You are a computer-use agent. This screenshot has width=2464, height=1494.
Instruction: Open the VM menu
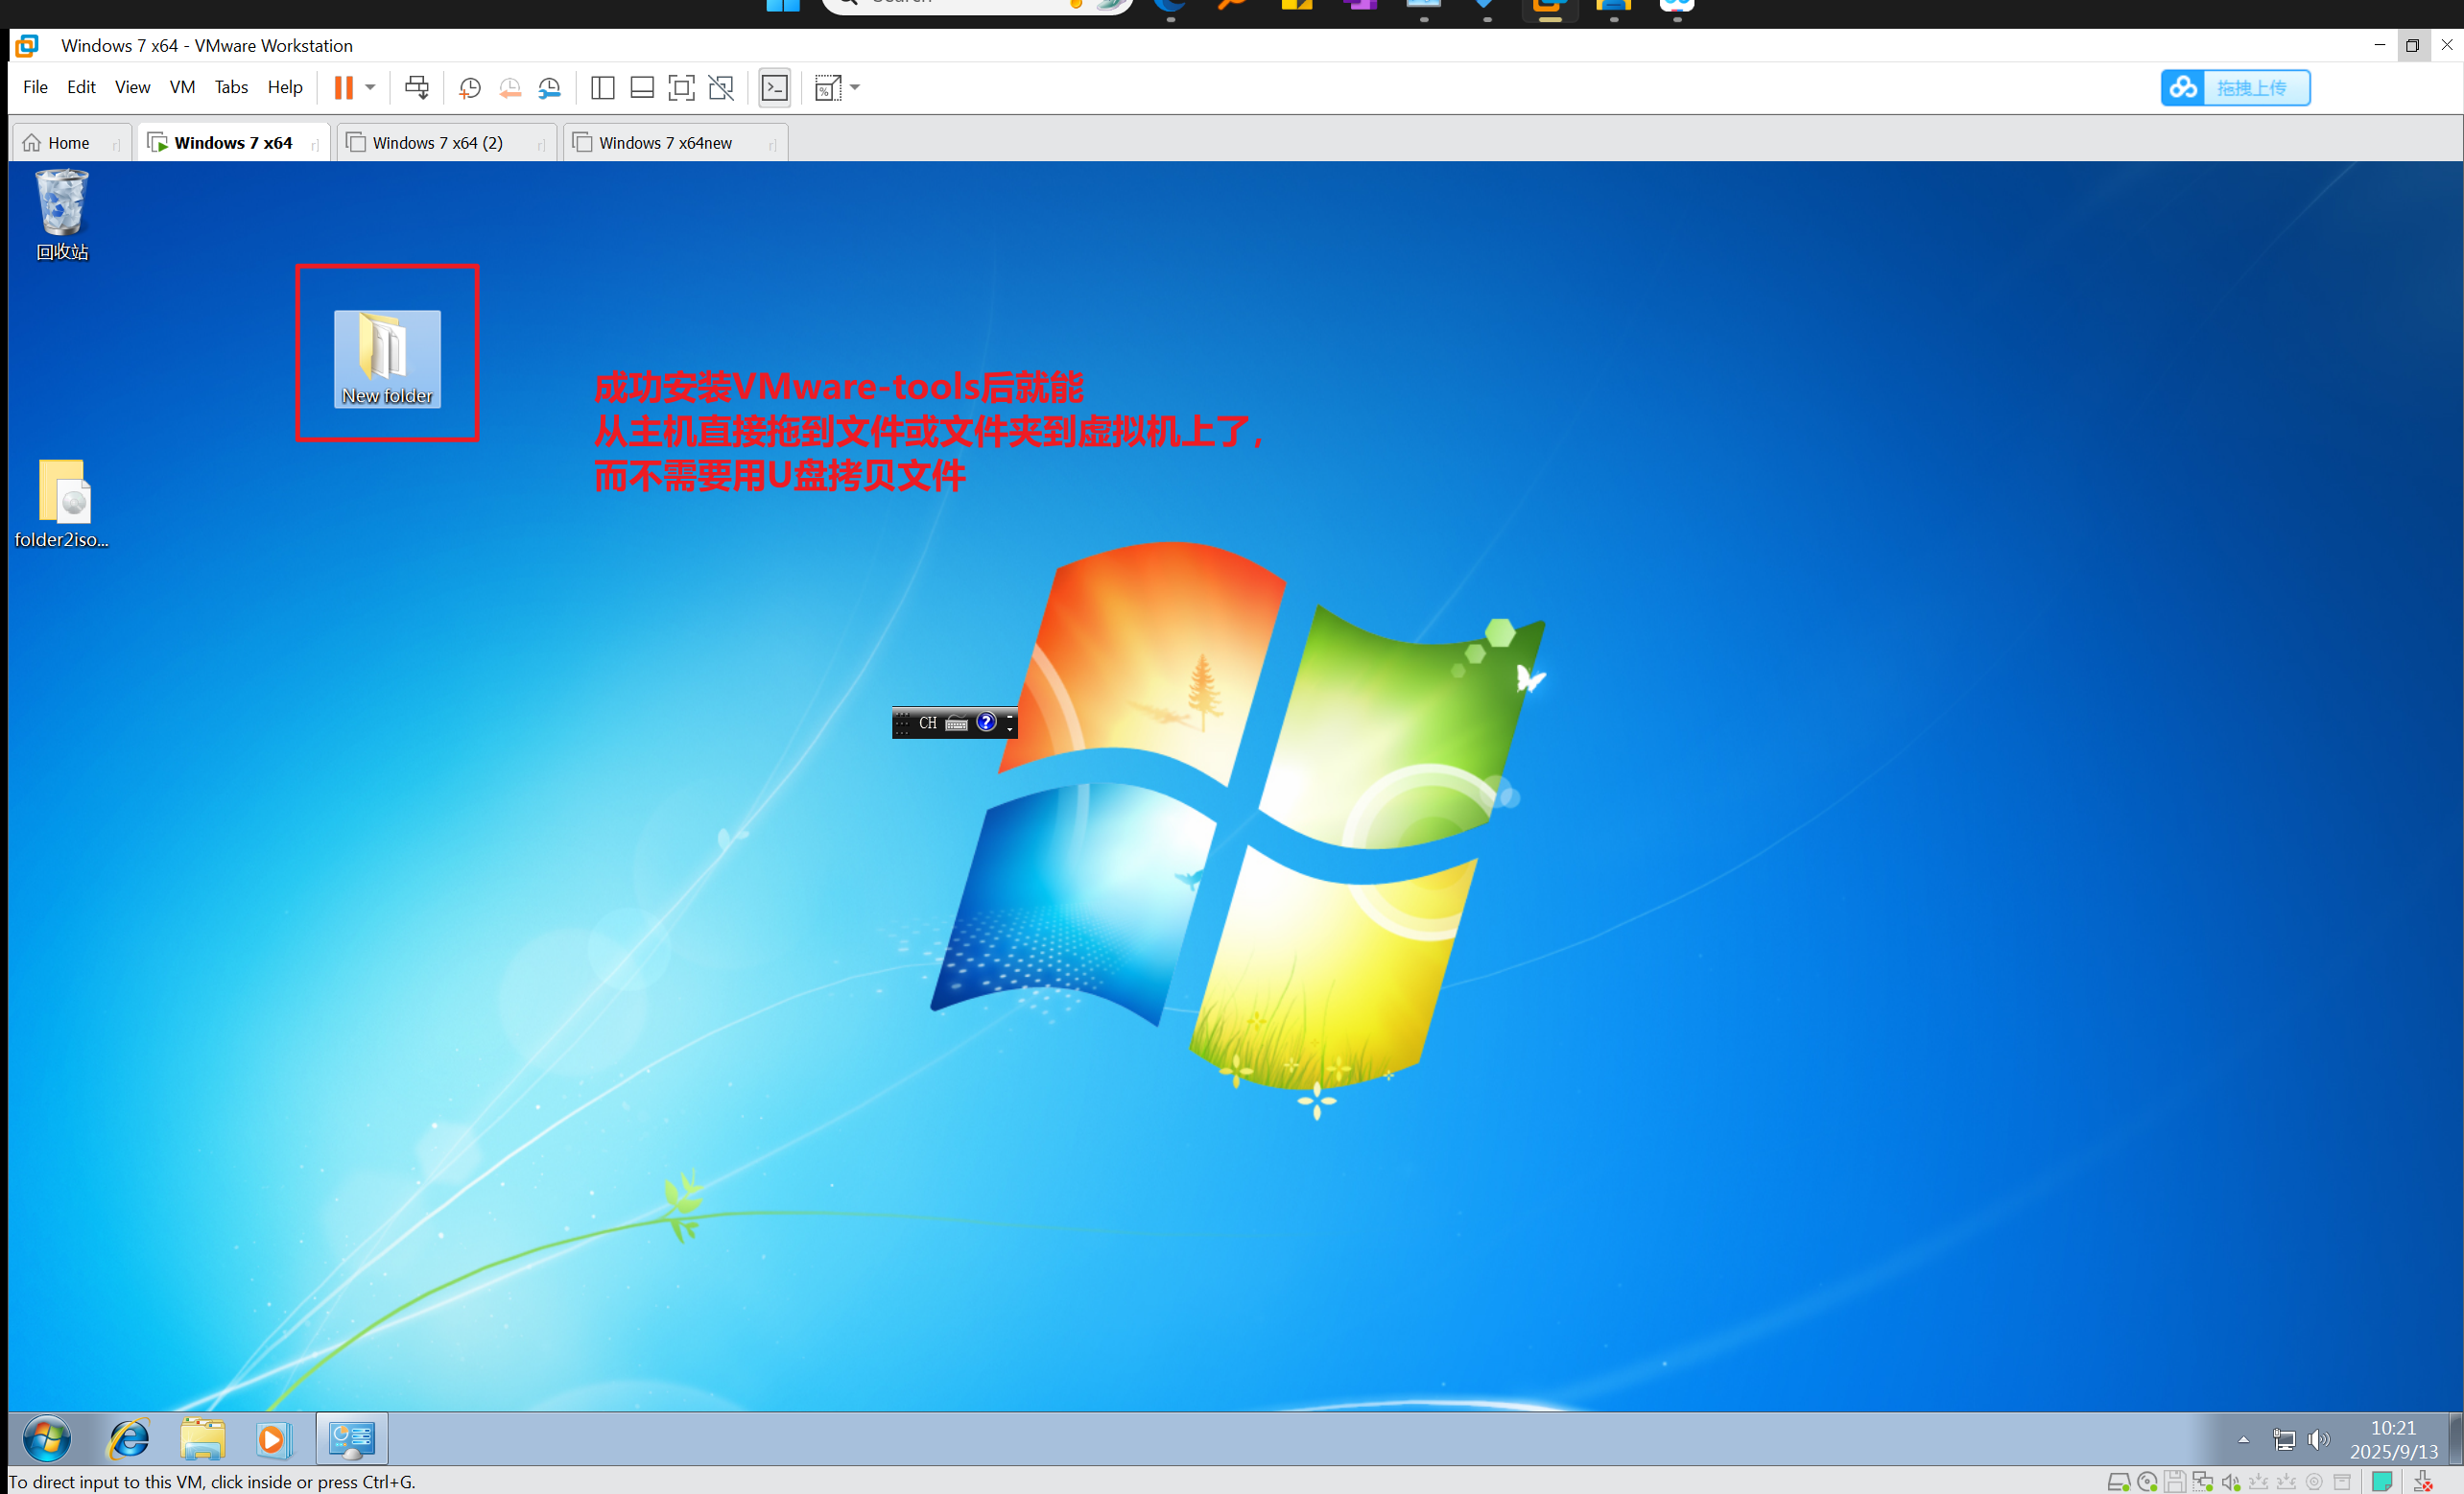click(x=182, y=87)
